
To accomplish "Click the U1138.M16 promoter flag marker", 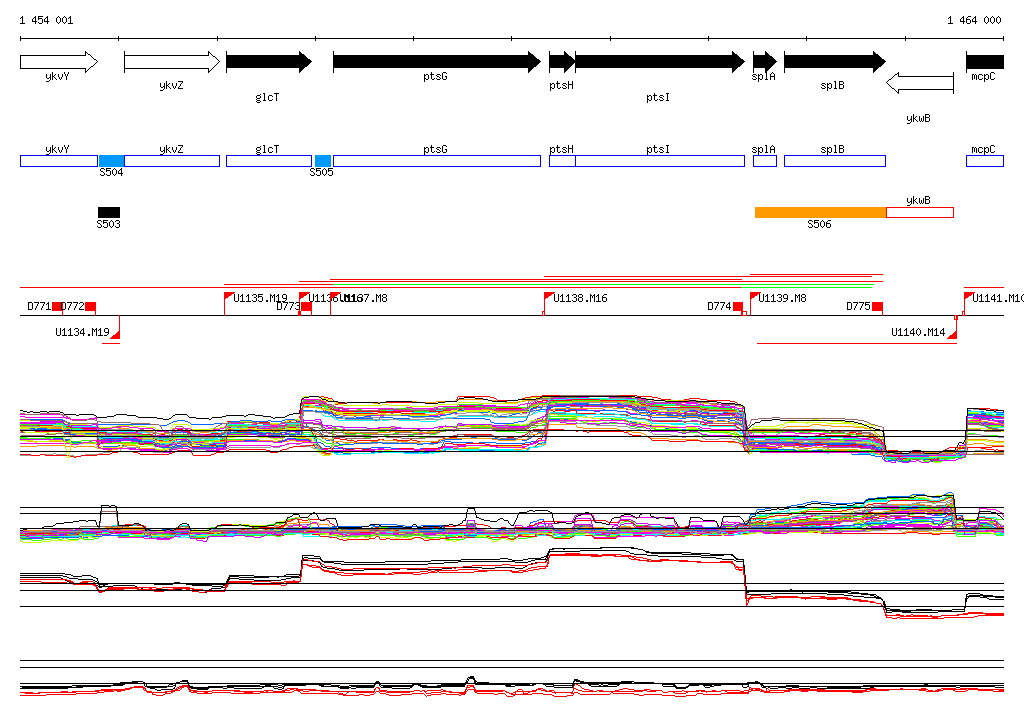I will point(548,297).
